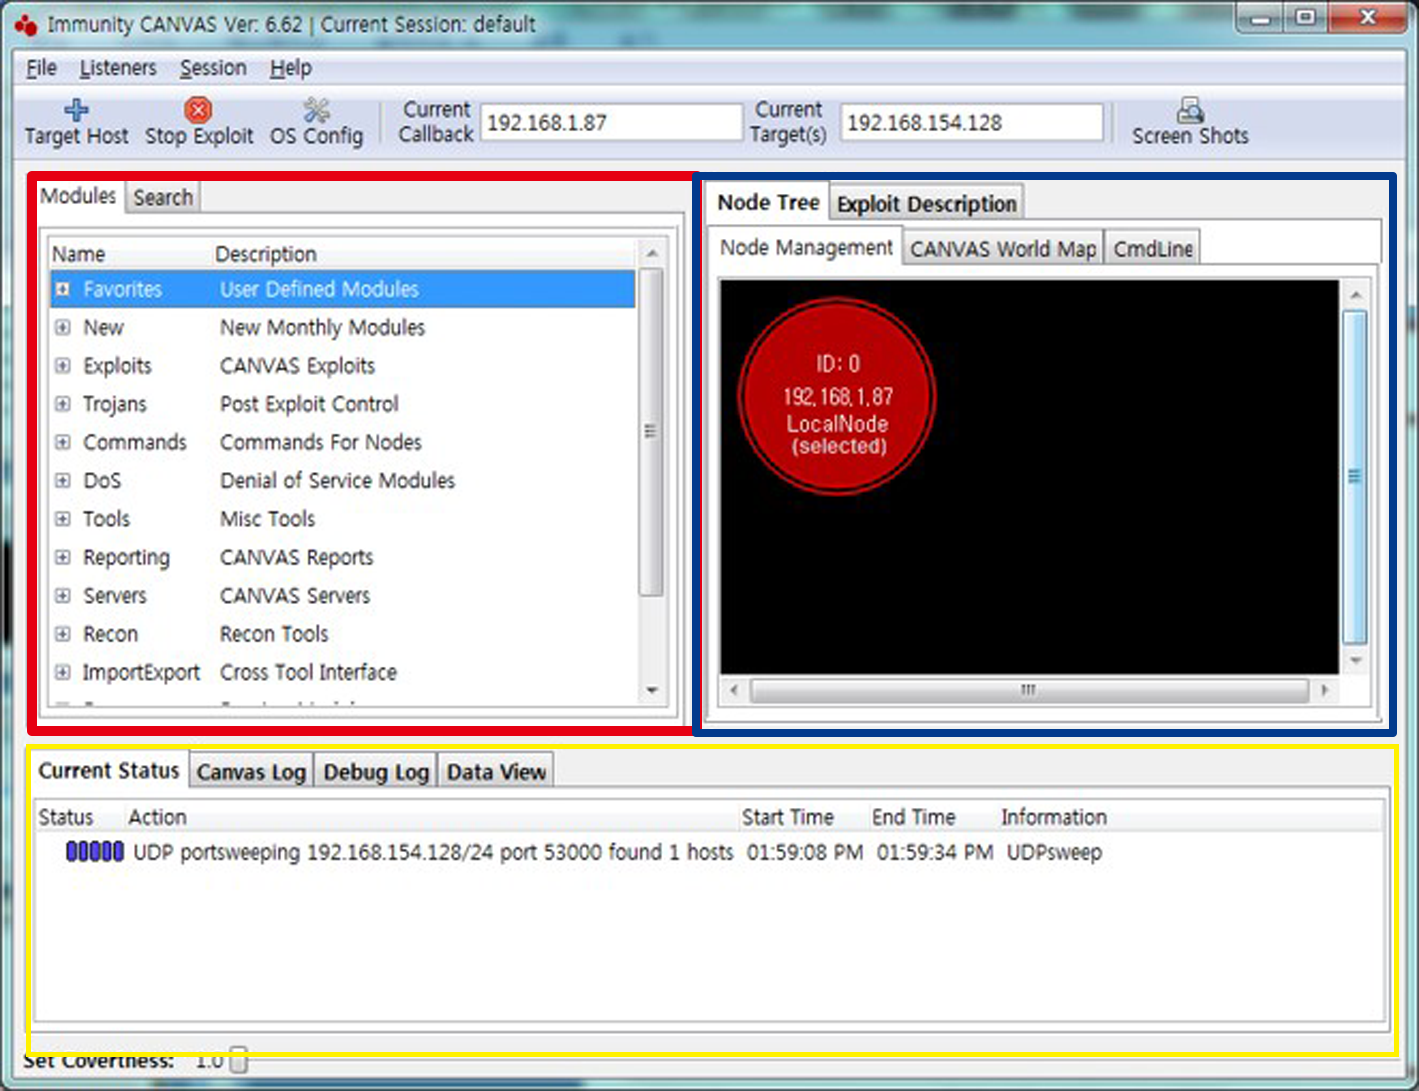Expand the Commands module group
This screenshot has width=1419, height=1091.
point(63,442)
